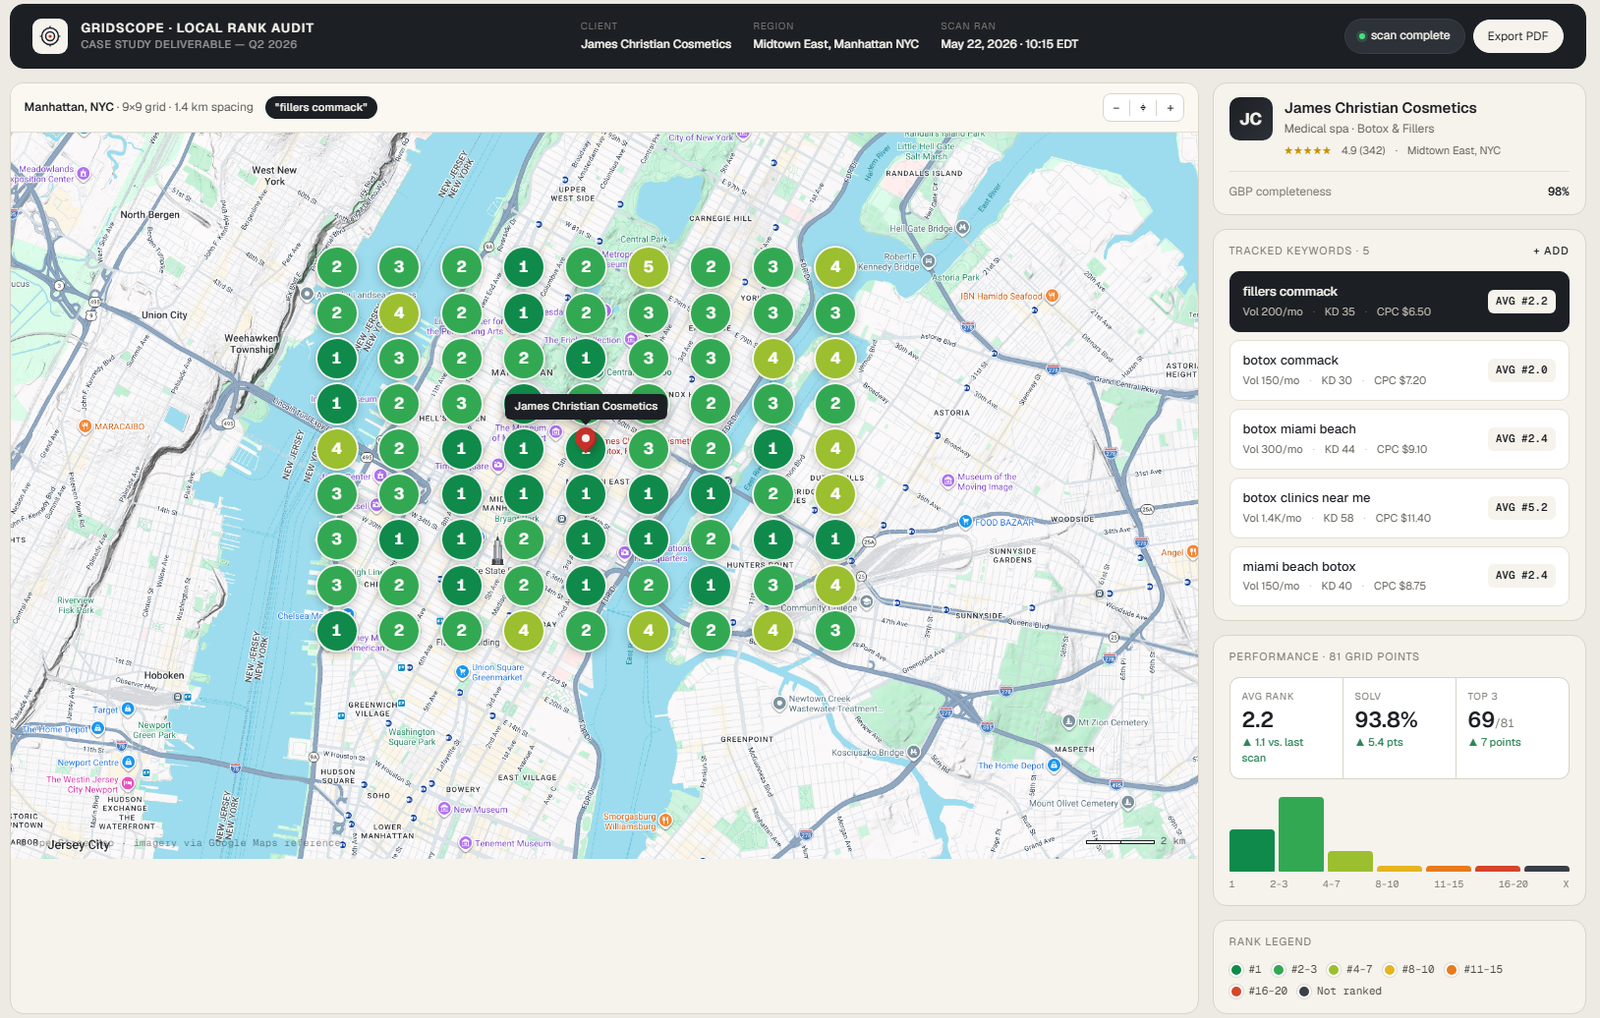Click the #16-20 legend color dot

coord(1236,992)
